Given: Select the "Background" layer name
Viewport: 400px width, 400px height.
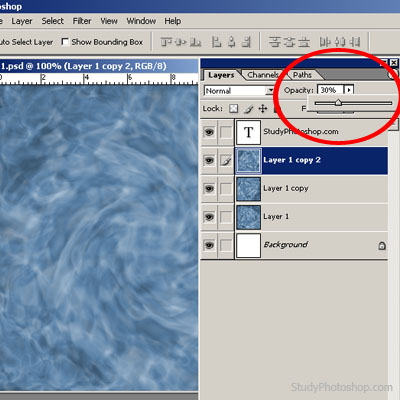Looking at the screenshot, I should click(x=286, y=245).
